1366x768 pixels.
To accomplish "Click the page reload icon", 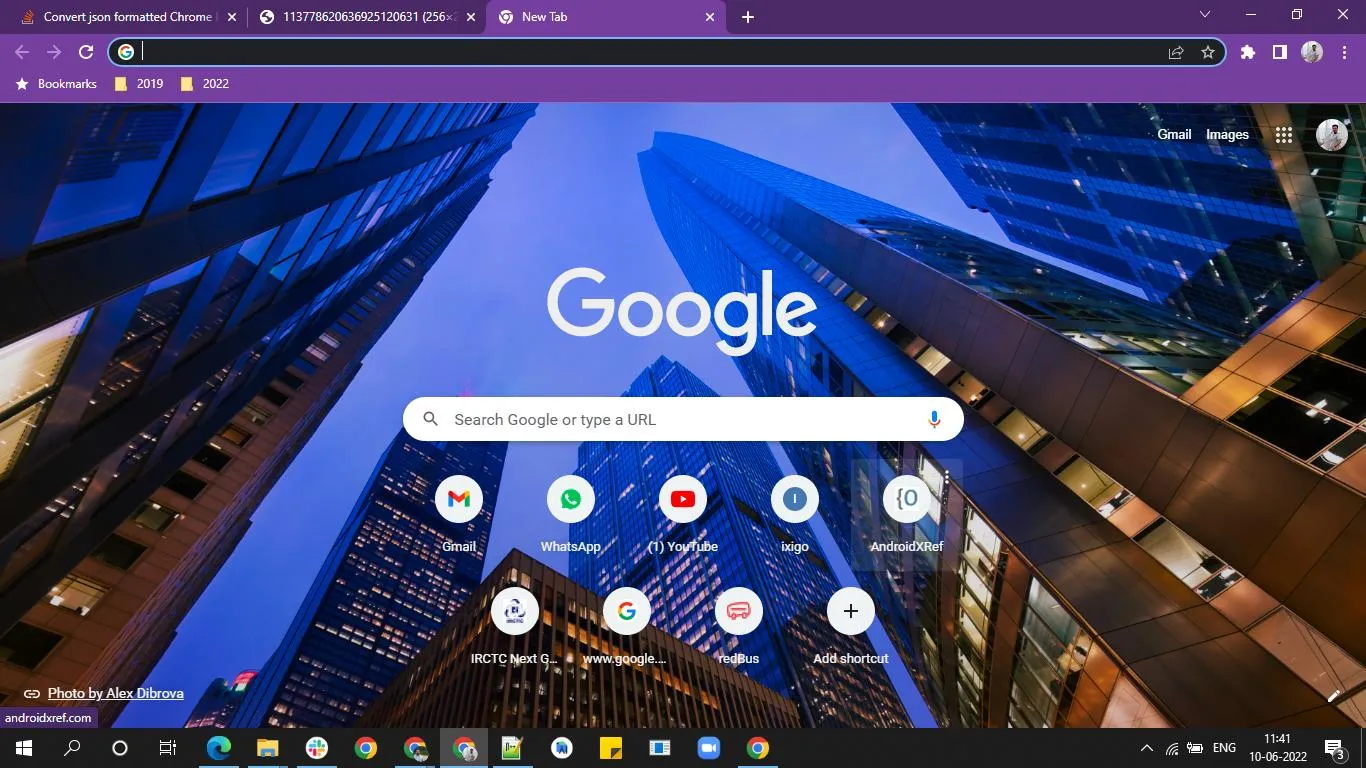I will coord(86,52).
